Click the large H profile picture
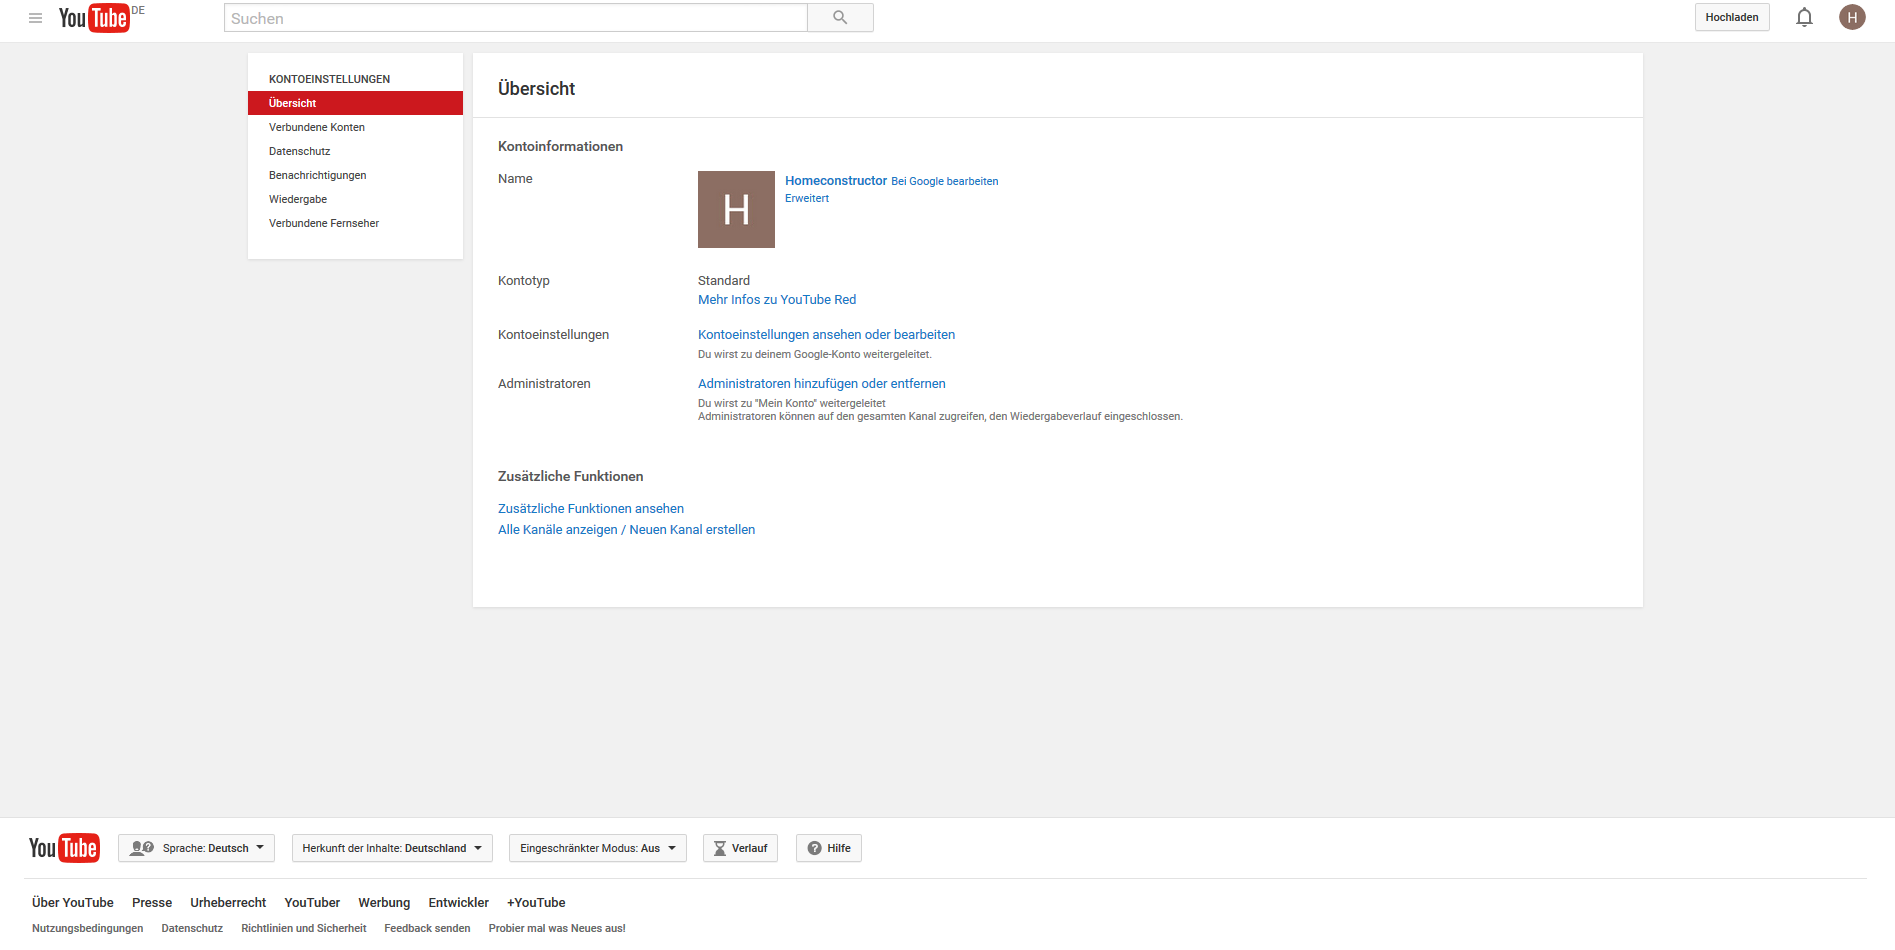Screen dimensions: 1895x950 click(736, 209)
